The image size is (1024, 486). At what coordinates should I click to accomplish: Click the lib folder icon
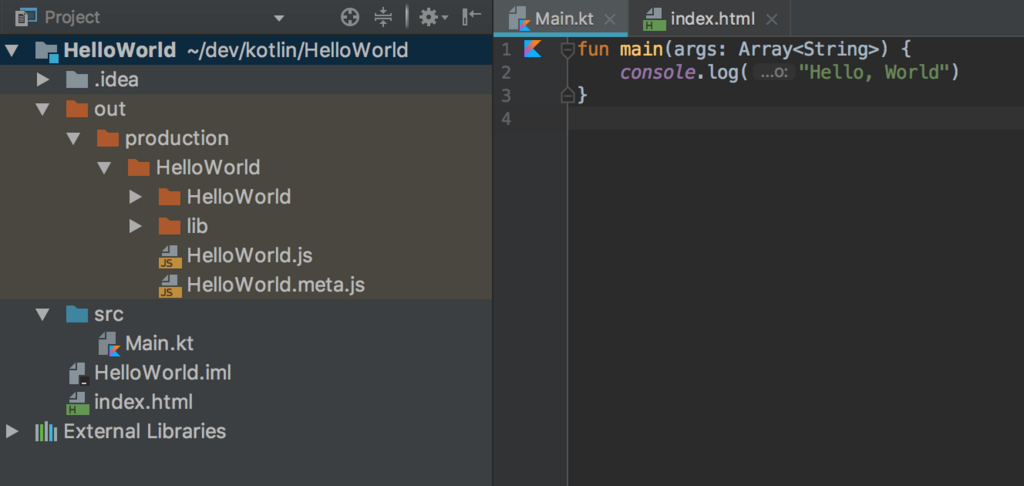169,226
